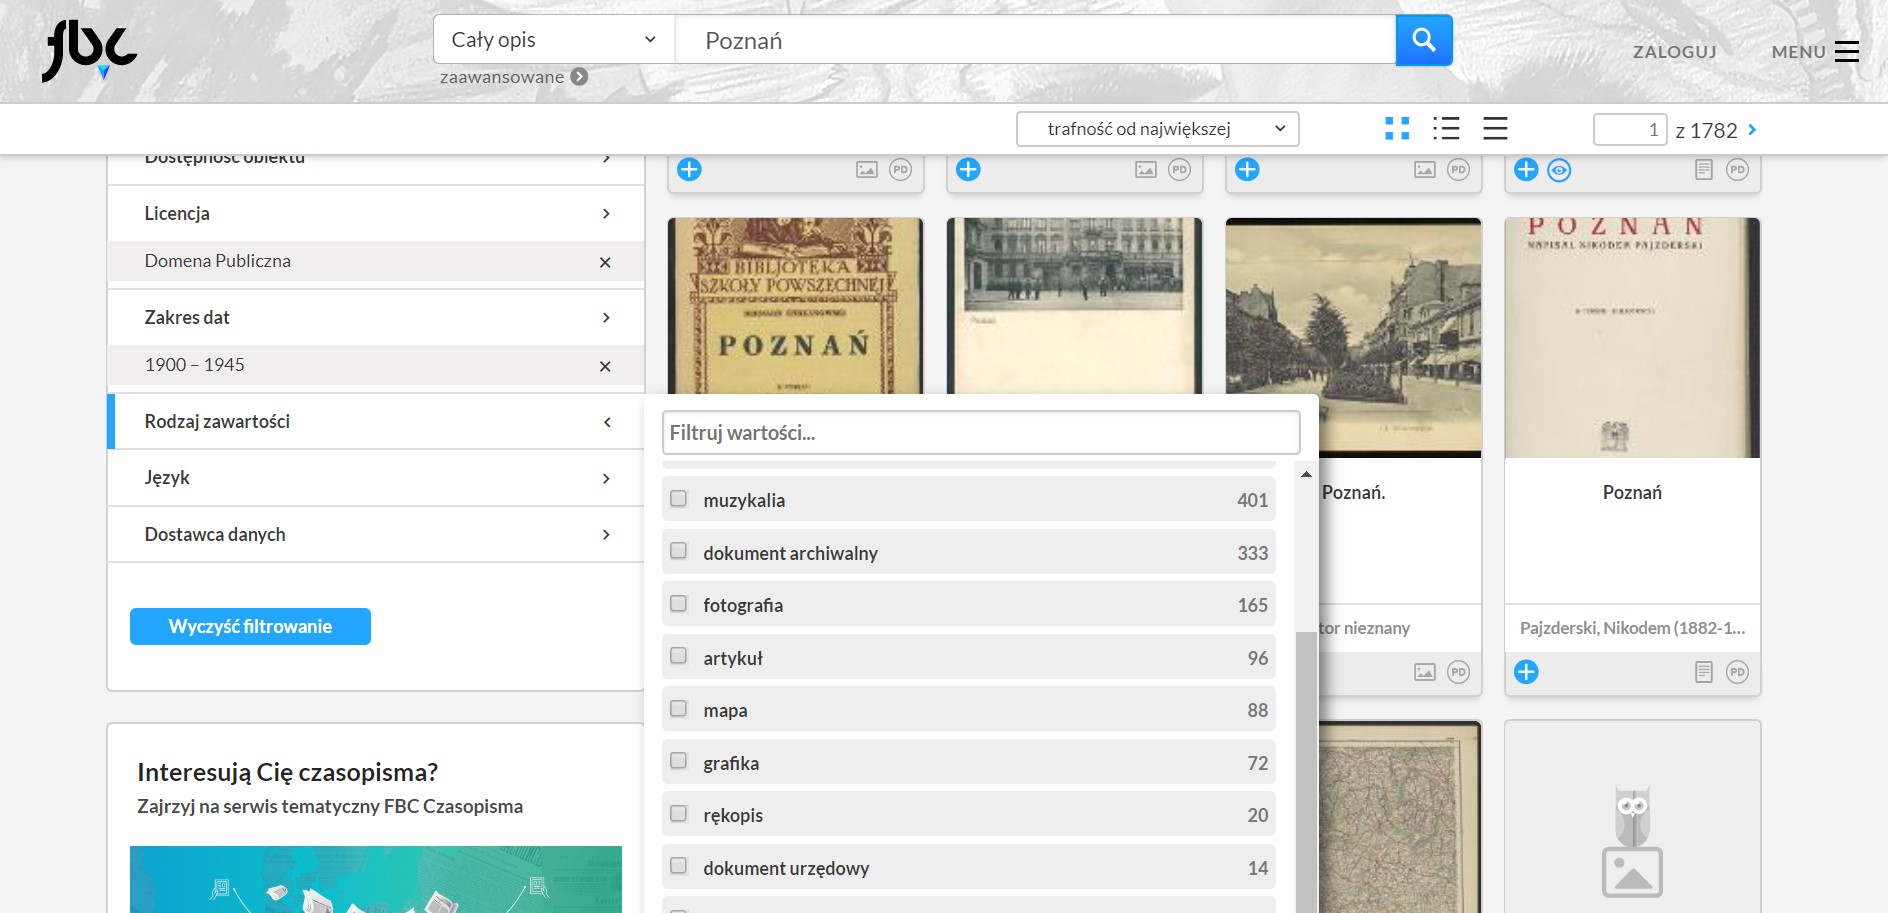Click the filter list scroll up arrow
Screen dimensions: 1888x913
[x=1306, y=474]
